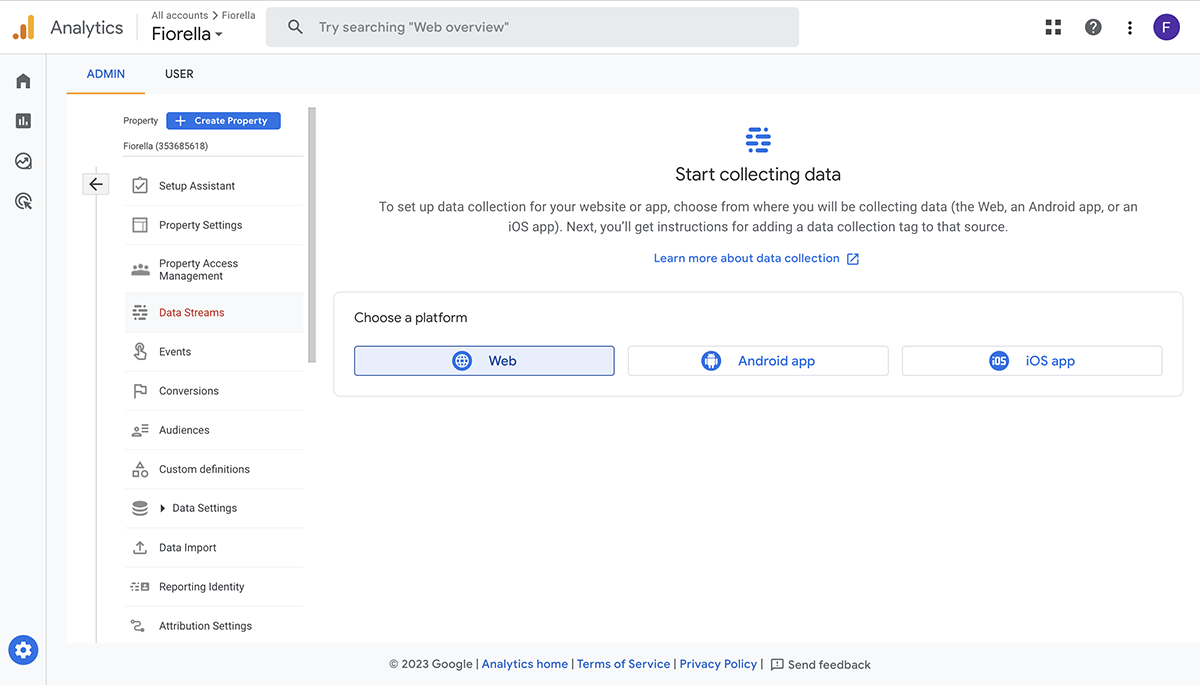Image resolution: width=1200 pixels, height=685 pixels.
Task: Open the Explore icon
Action: [x=23, y=160]
